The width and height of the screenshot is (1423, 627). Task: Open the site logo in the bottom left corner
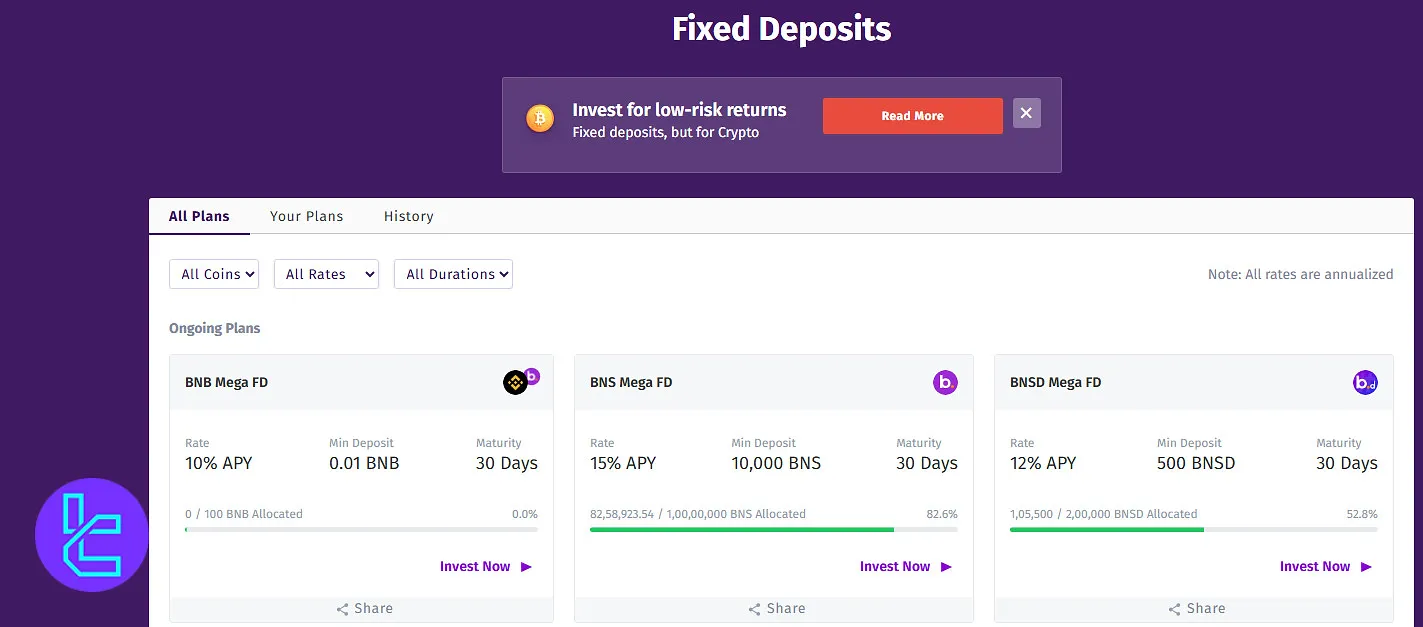90,535
